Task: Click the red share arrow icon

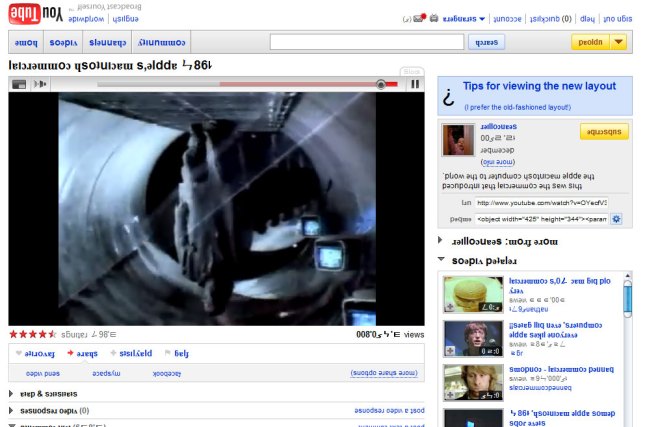Action: tap(70, 353)
